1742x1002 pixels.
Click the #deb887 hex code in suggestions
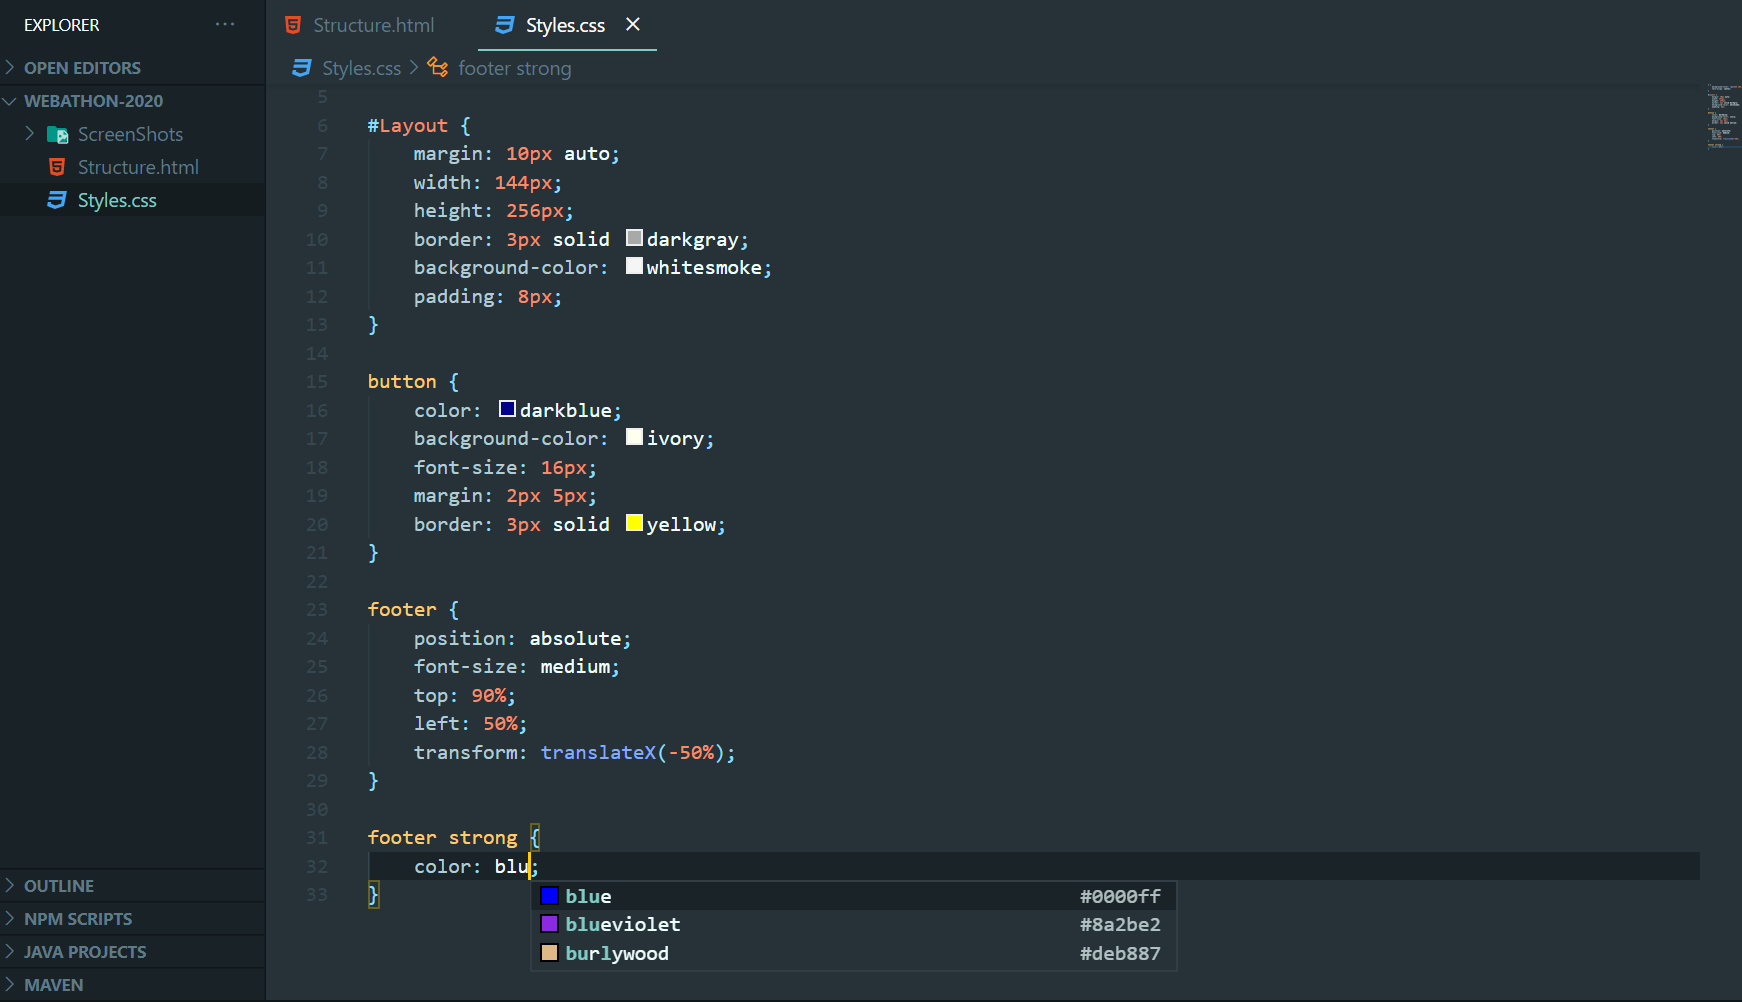coord(1120,953)
